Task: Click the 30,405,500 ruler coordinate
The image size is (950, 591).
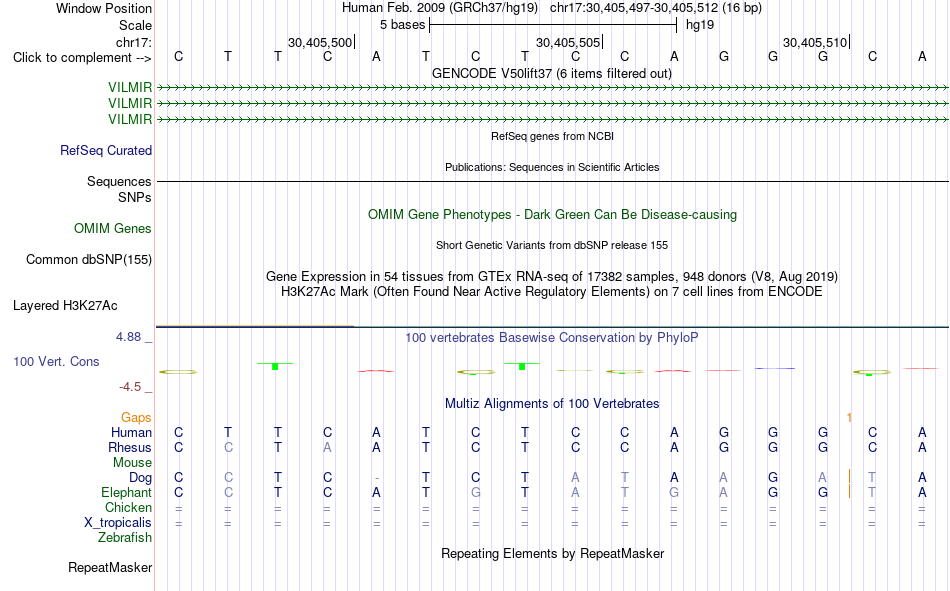Action: [320, 42]
